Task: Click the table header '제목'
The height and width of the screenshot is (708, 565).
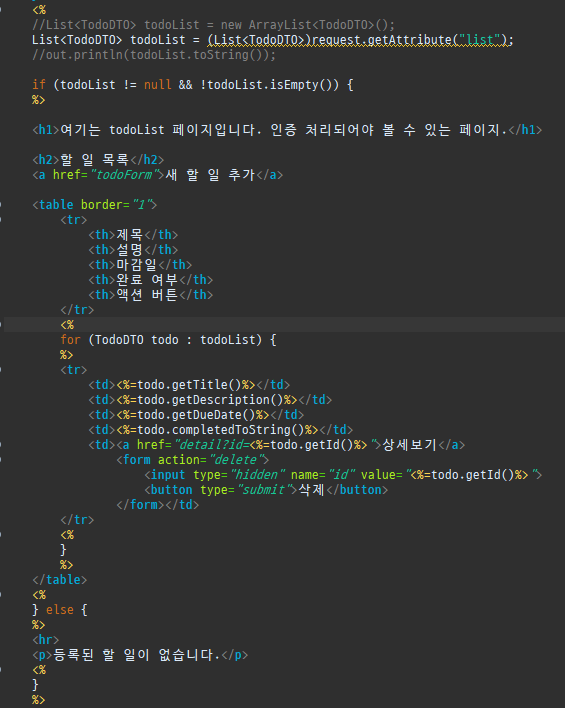Action: (x=130, y=234)
